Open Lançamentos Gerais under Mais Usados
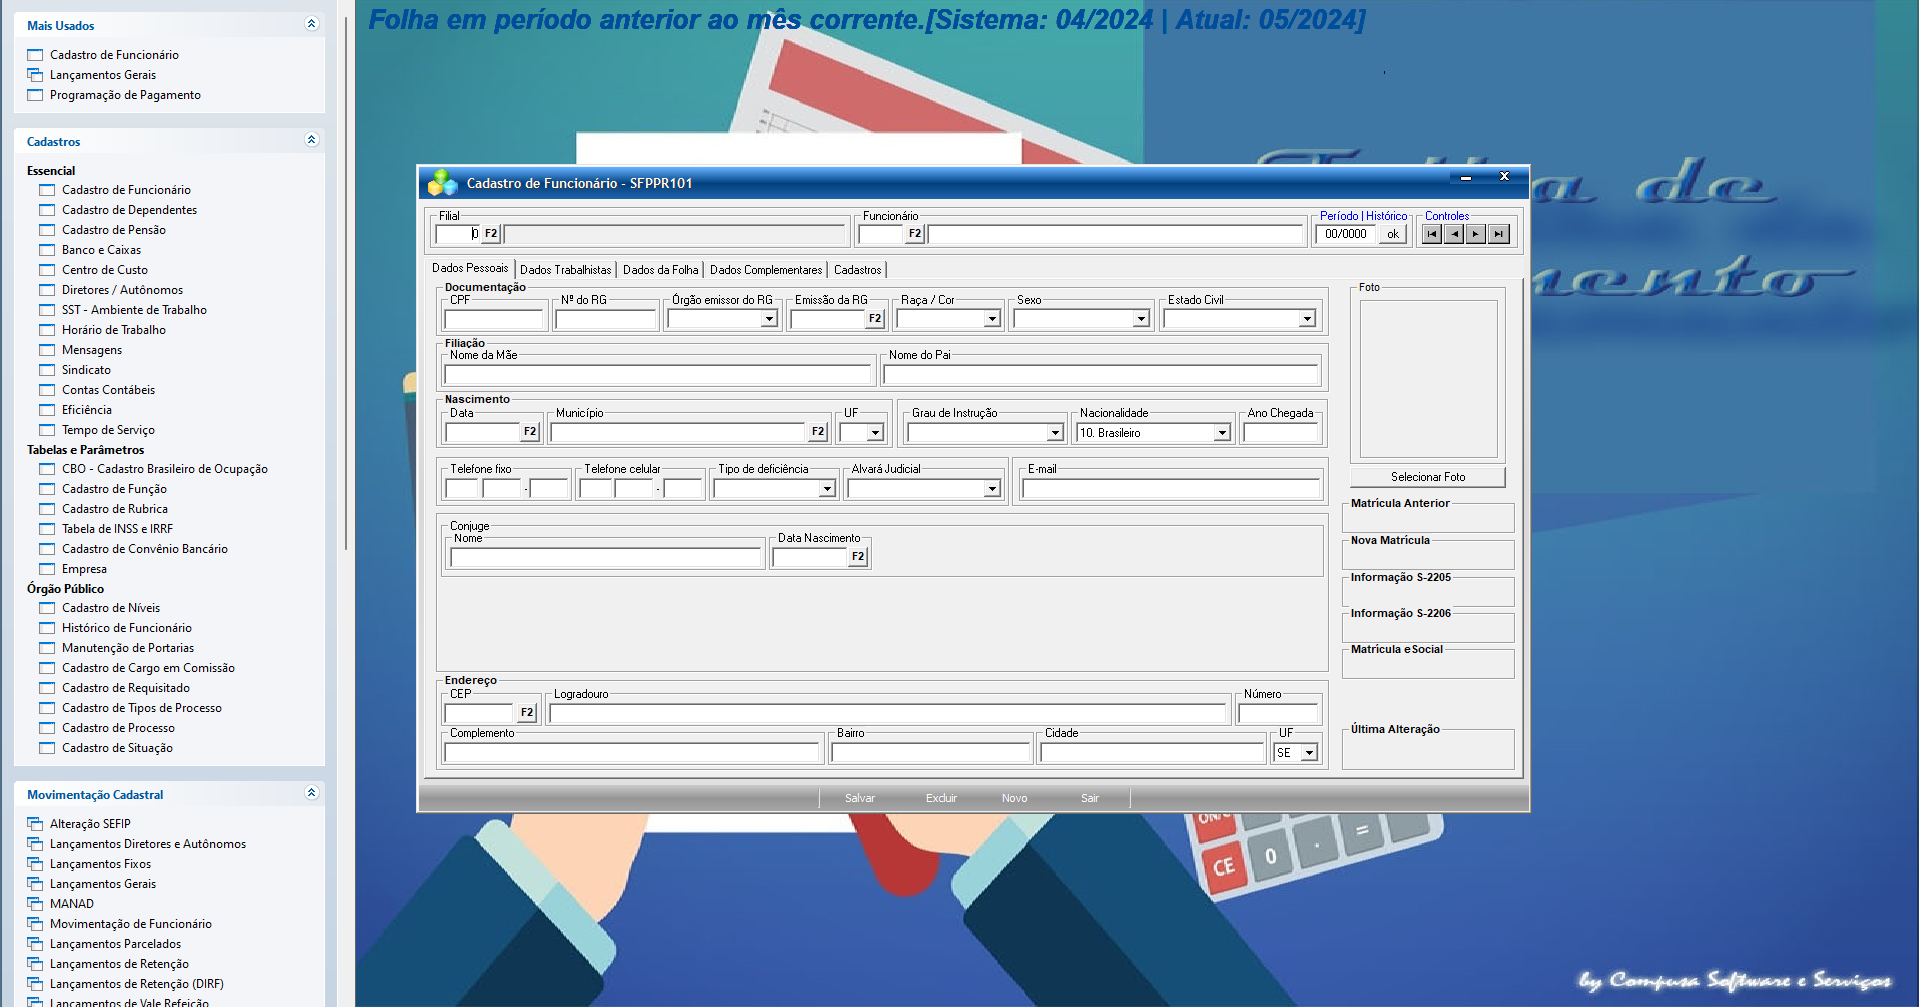Viewport: 1919px width, 1007px height. point(103,75)
